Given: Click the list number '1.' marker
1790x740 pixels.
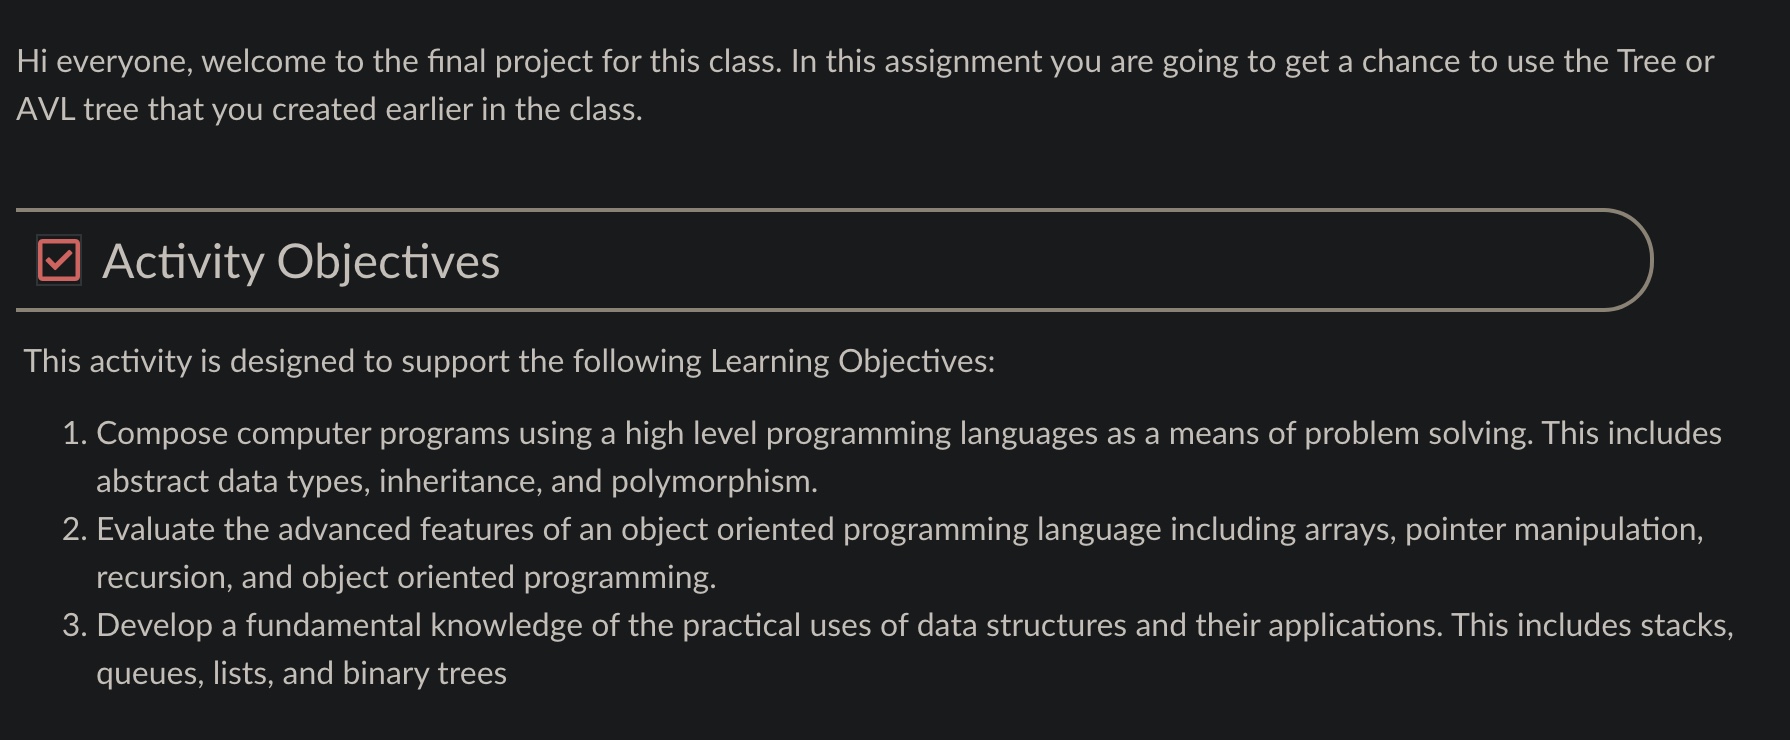Looking at the screenshot, I should click(75, 433).
